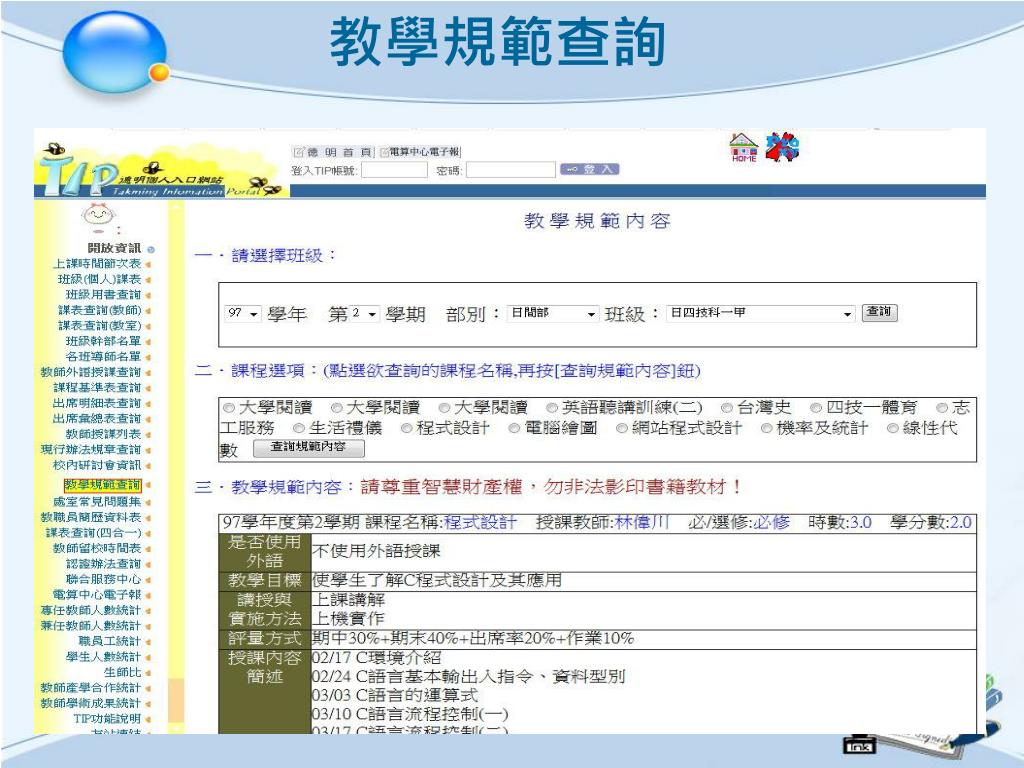Open 聯合服務中心 in sidebar
This screenshot has height=768, width=1024.
(x=103, y=579)
